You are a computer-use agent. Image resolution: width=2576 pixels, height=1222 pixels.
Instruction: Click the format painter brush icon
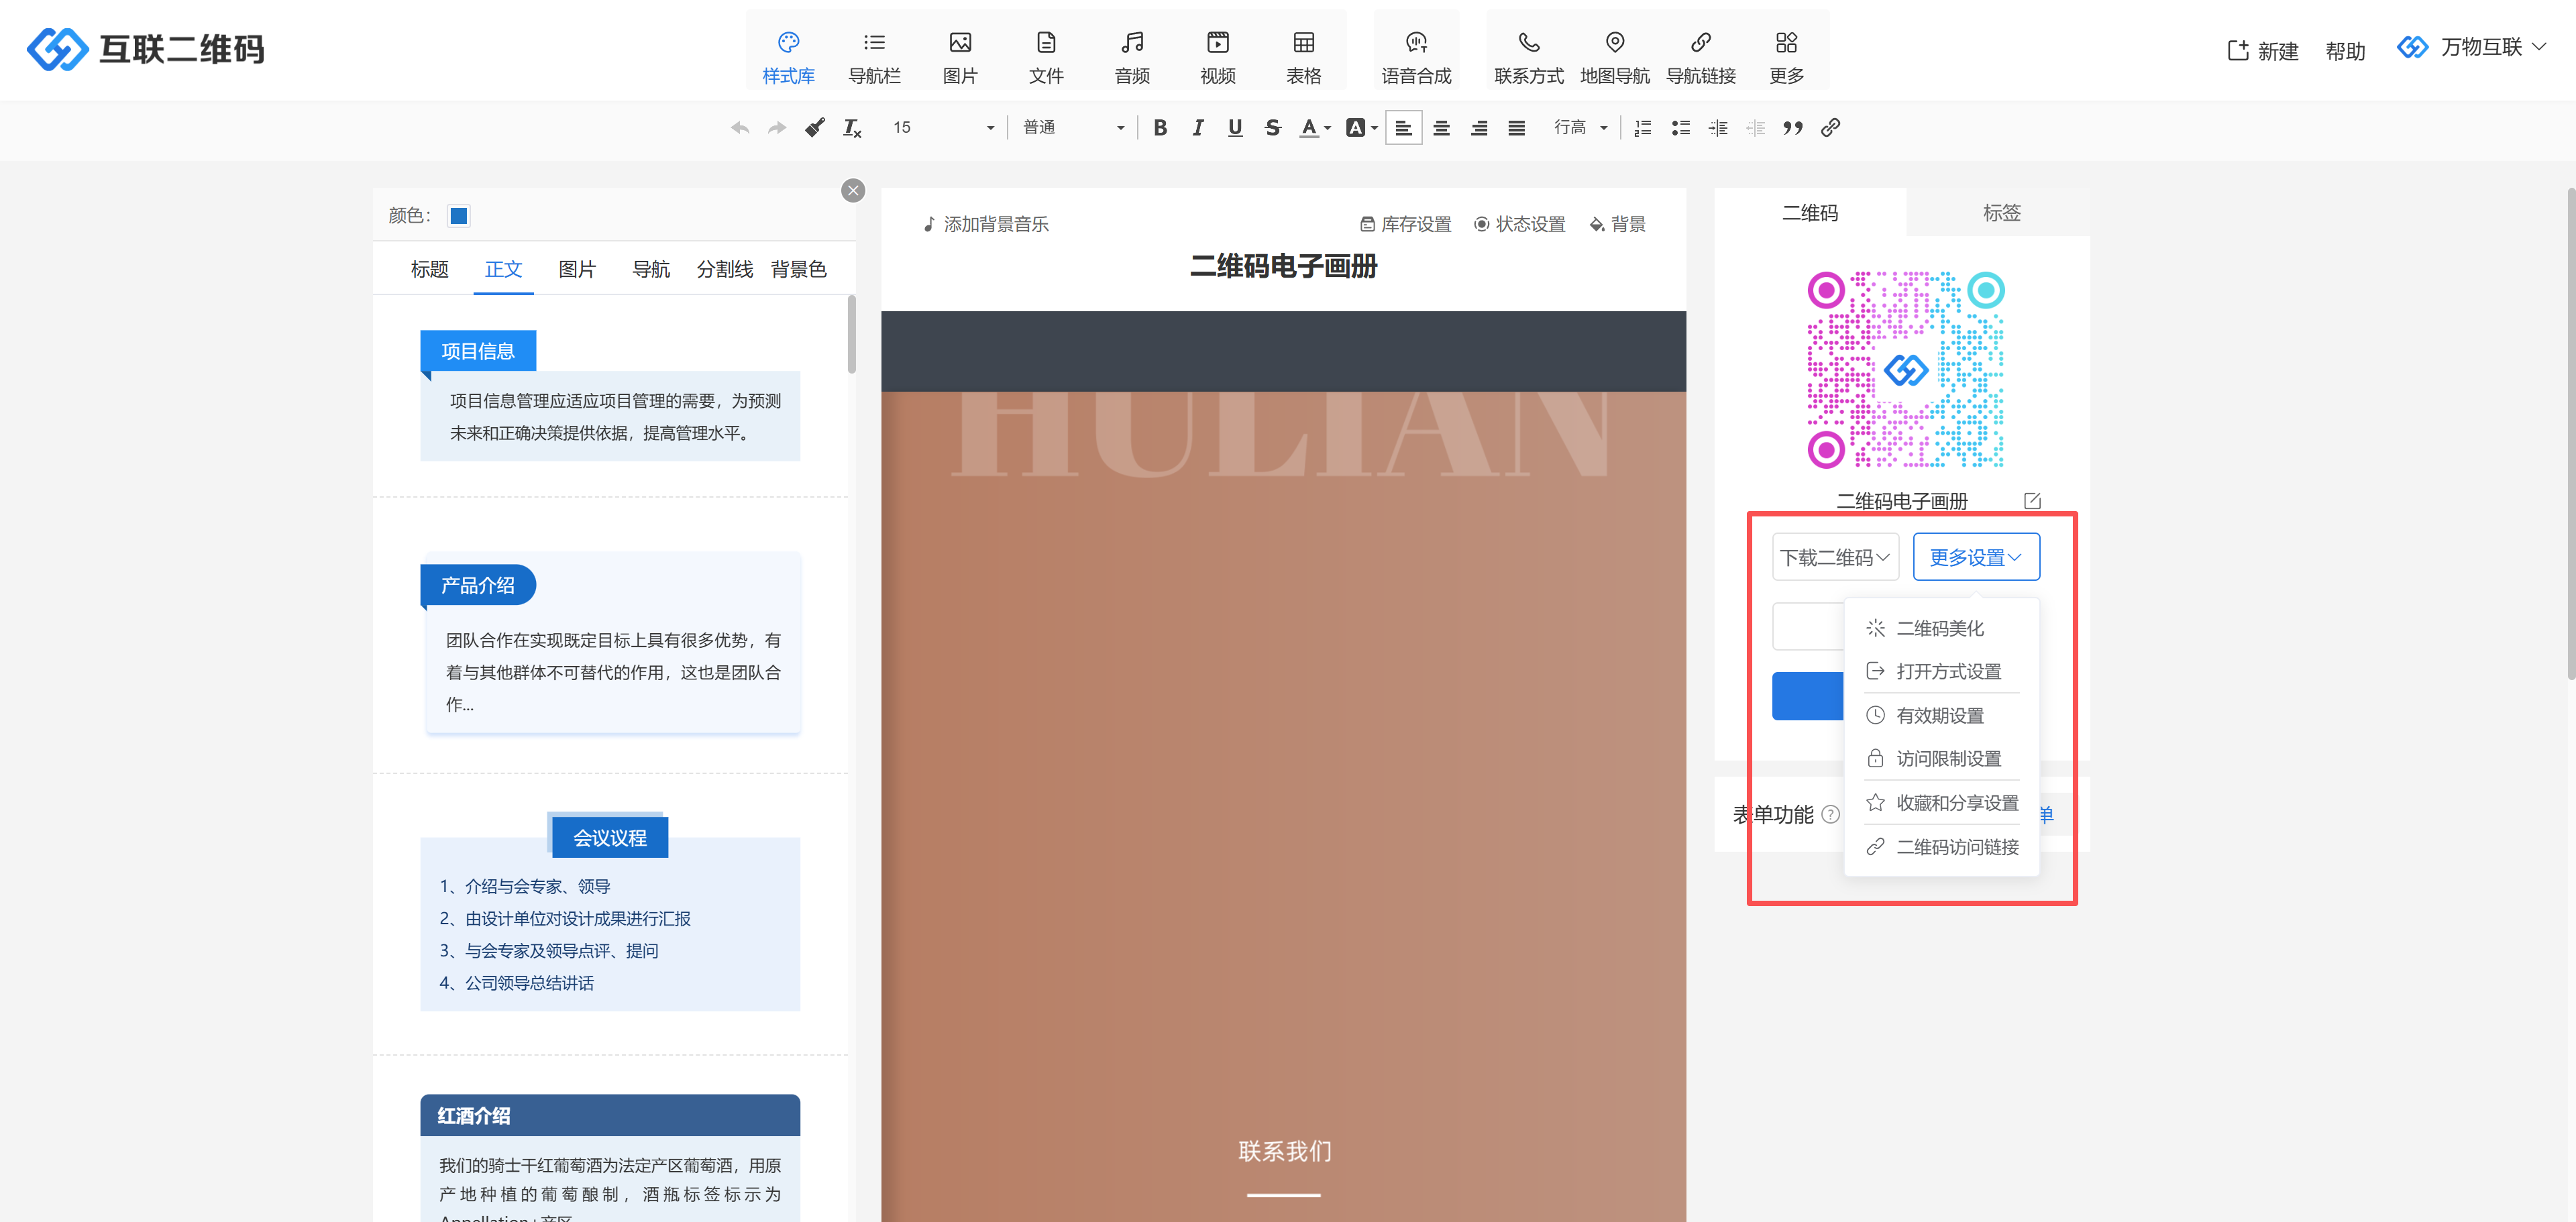(815, 127)
